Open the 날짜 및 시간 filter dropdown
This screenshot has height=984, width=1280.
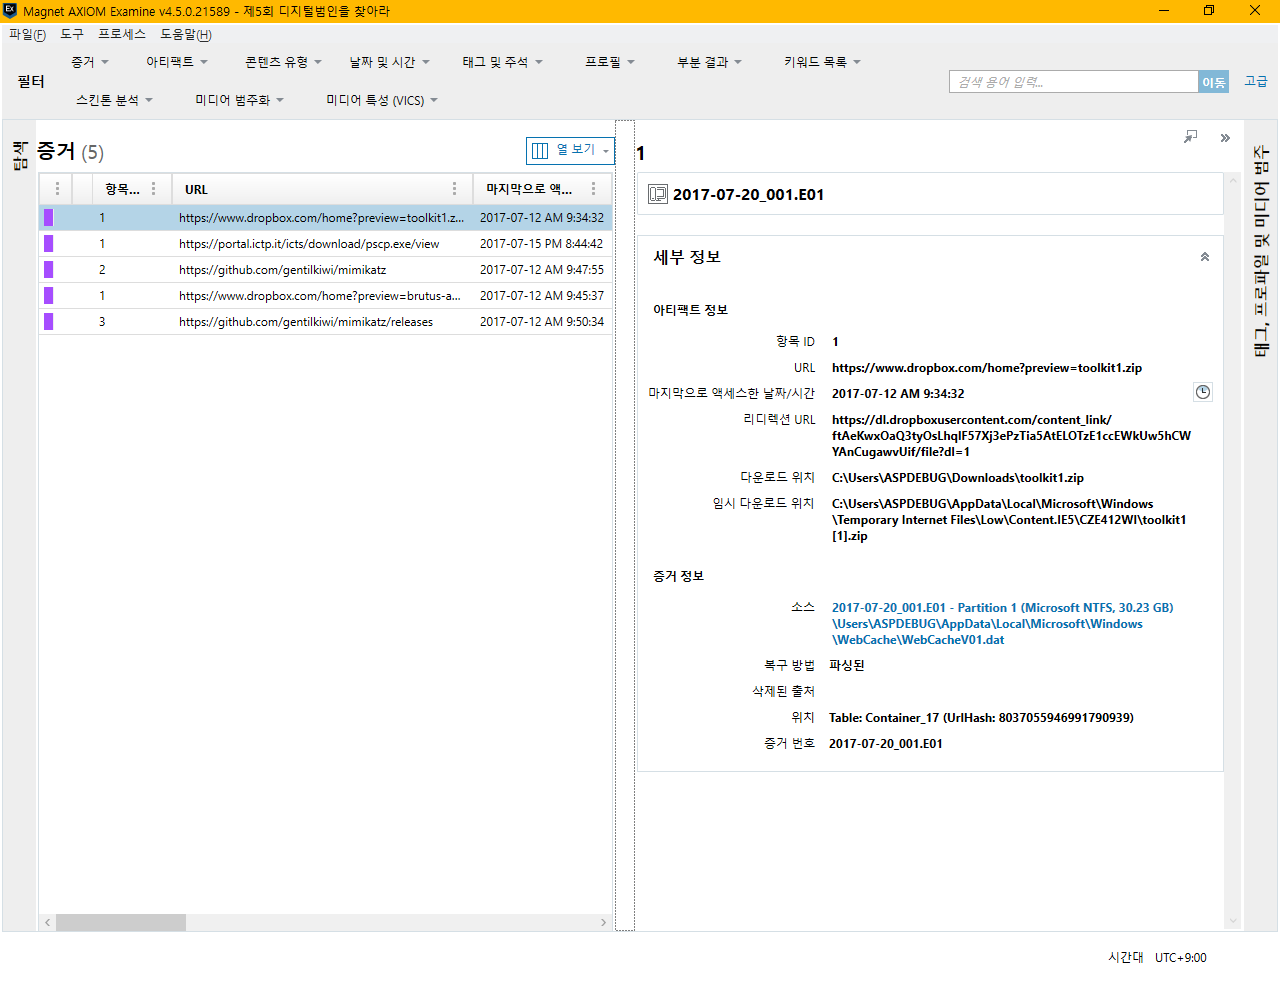[x=389, y=62]
